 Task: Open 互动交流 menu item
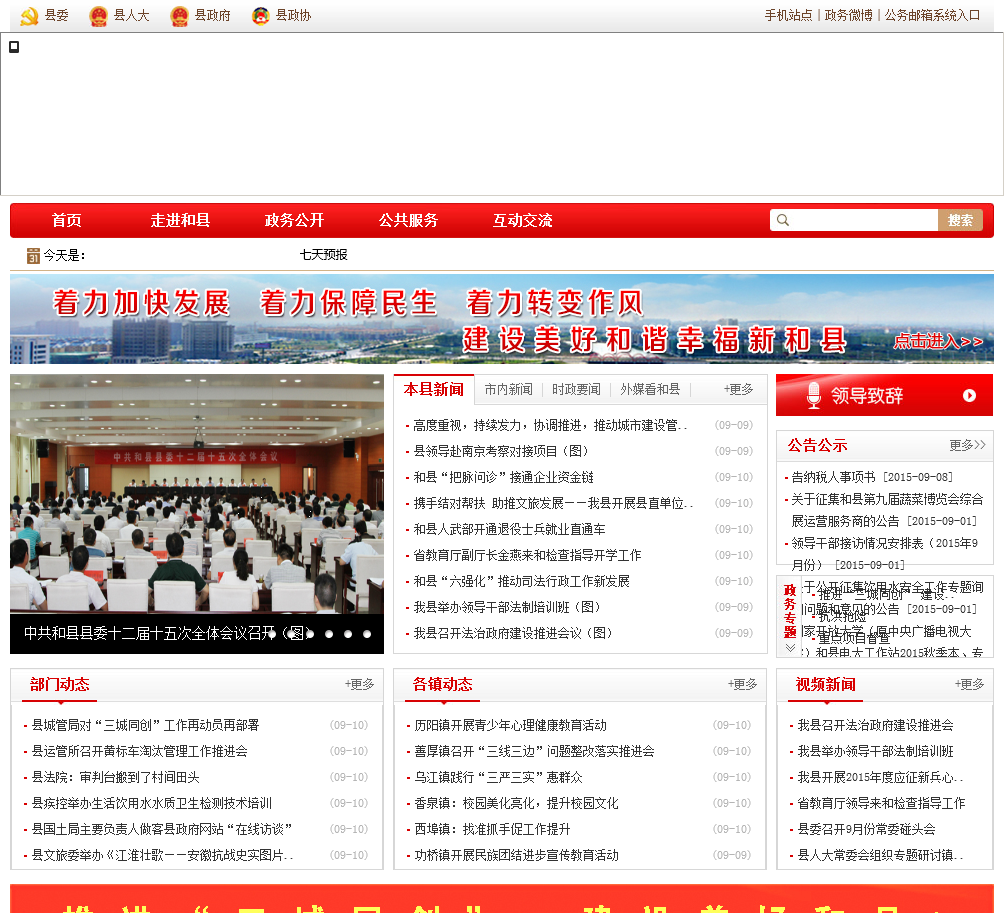tap(522, 220)
